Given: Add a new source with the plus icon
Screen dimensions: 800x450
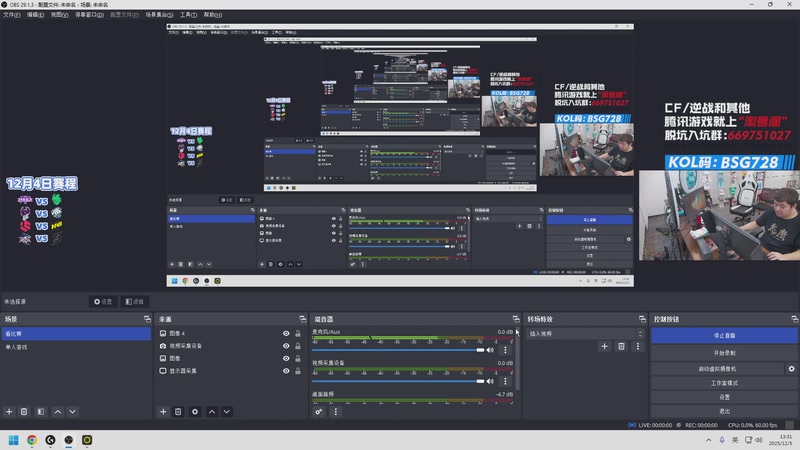Looking at the screenshot, I should pyautogui.click(x=163, y=411).
